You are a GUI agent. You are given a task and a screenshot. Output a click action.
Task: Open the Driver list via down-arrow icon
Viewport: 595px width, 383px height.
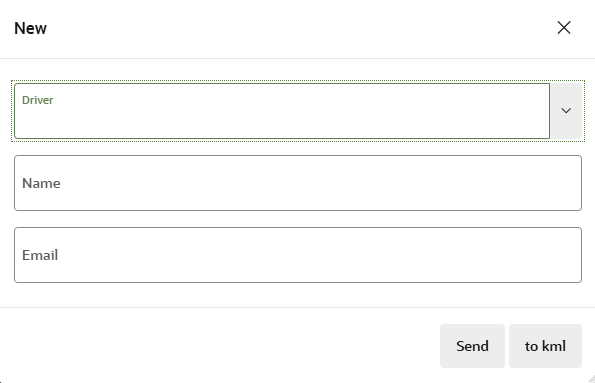566,111
